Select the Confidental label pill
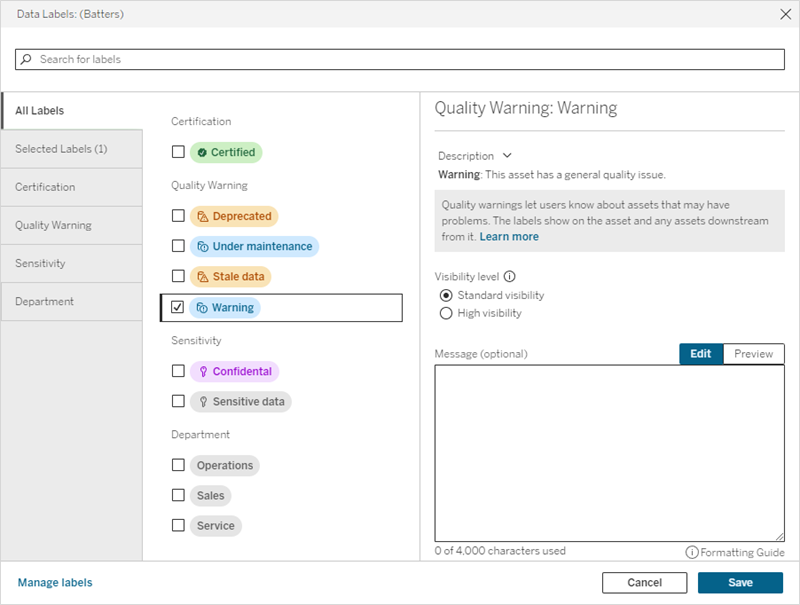800x605 pixels. [x=235, y=371]
